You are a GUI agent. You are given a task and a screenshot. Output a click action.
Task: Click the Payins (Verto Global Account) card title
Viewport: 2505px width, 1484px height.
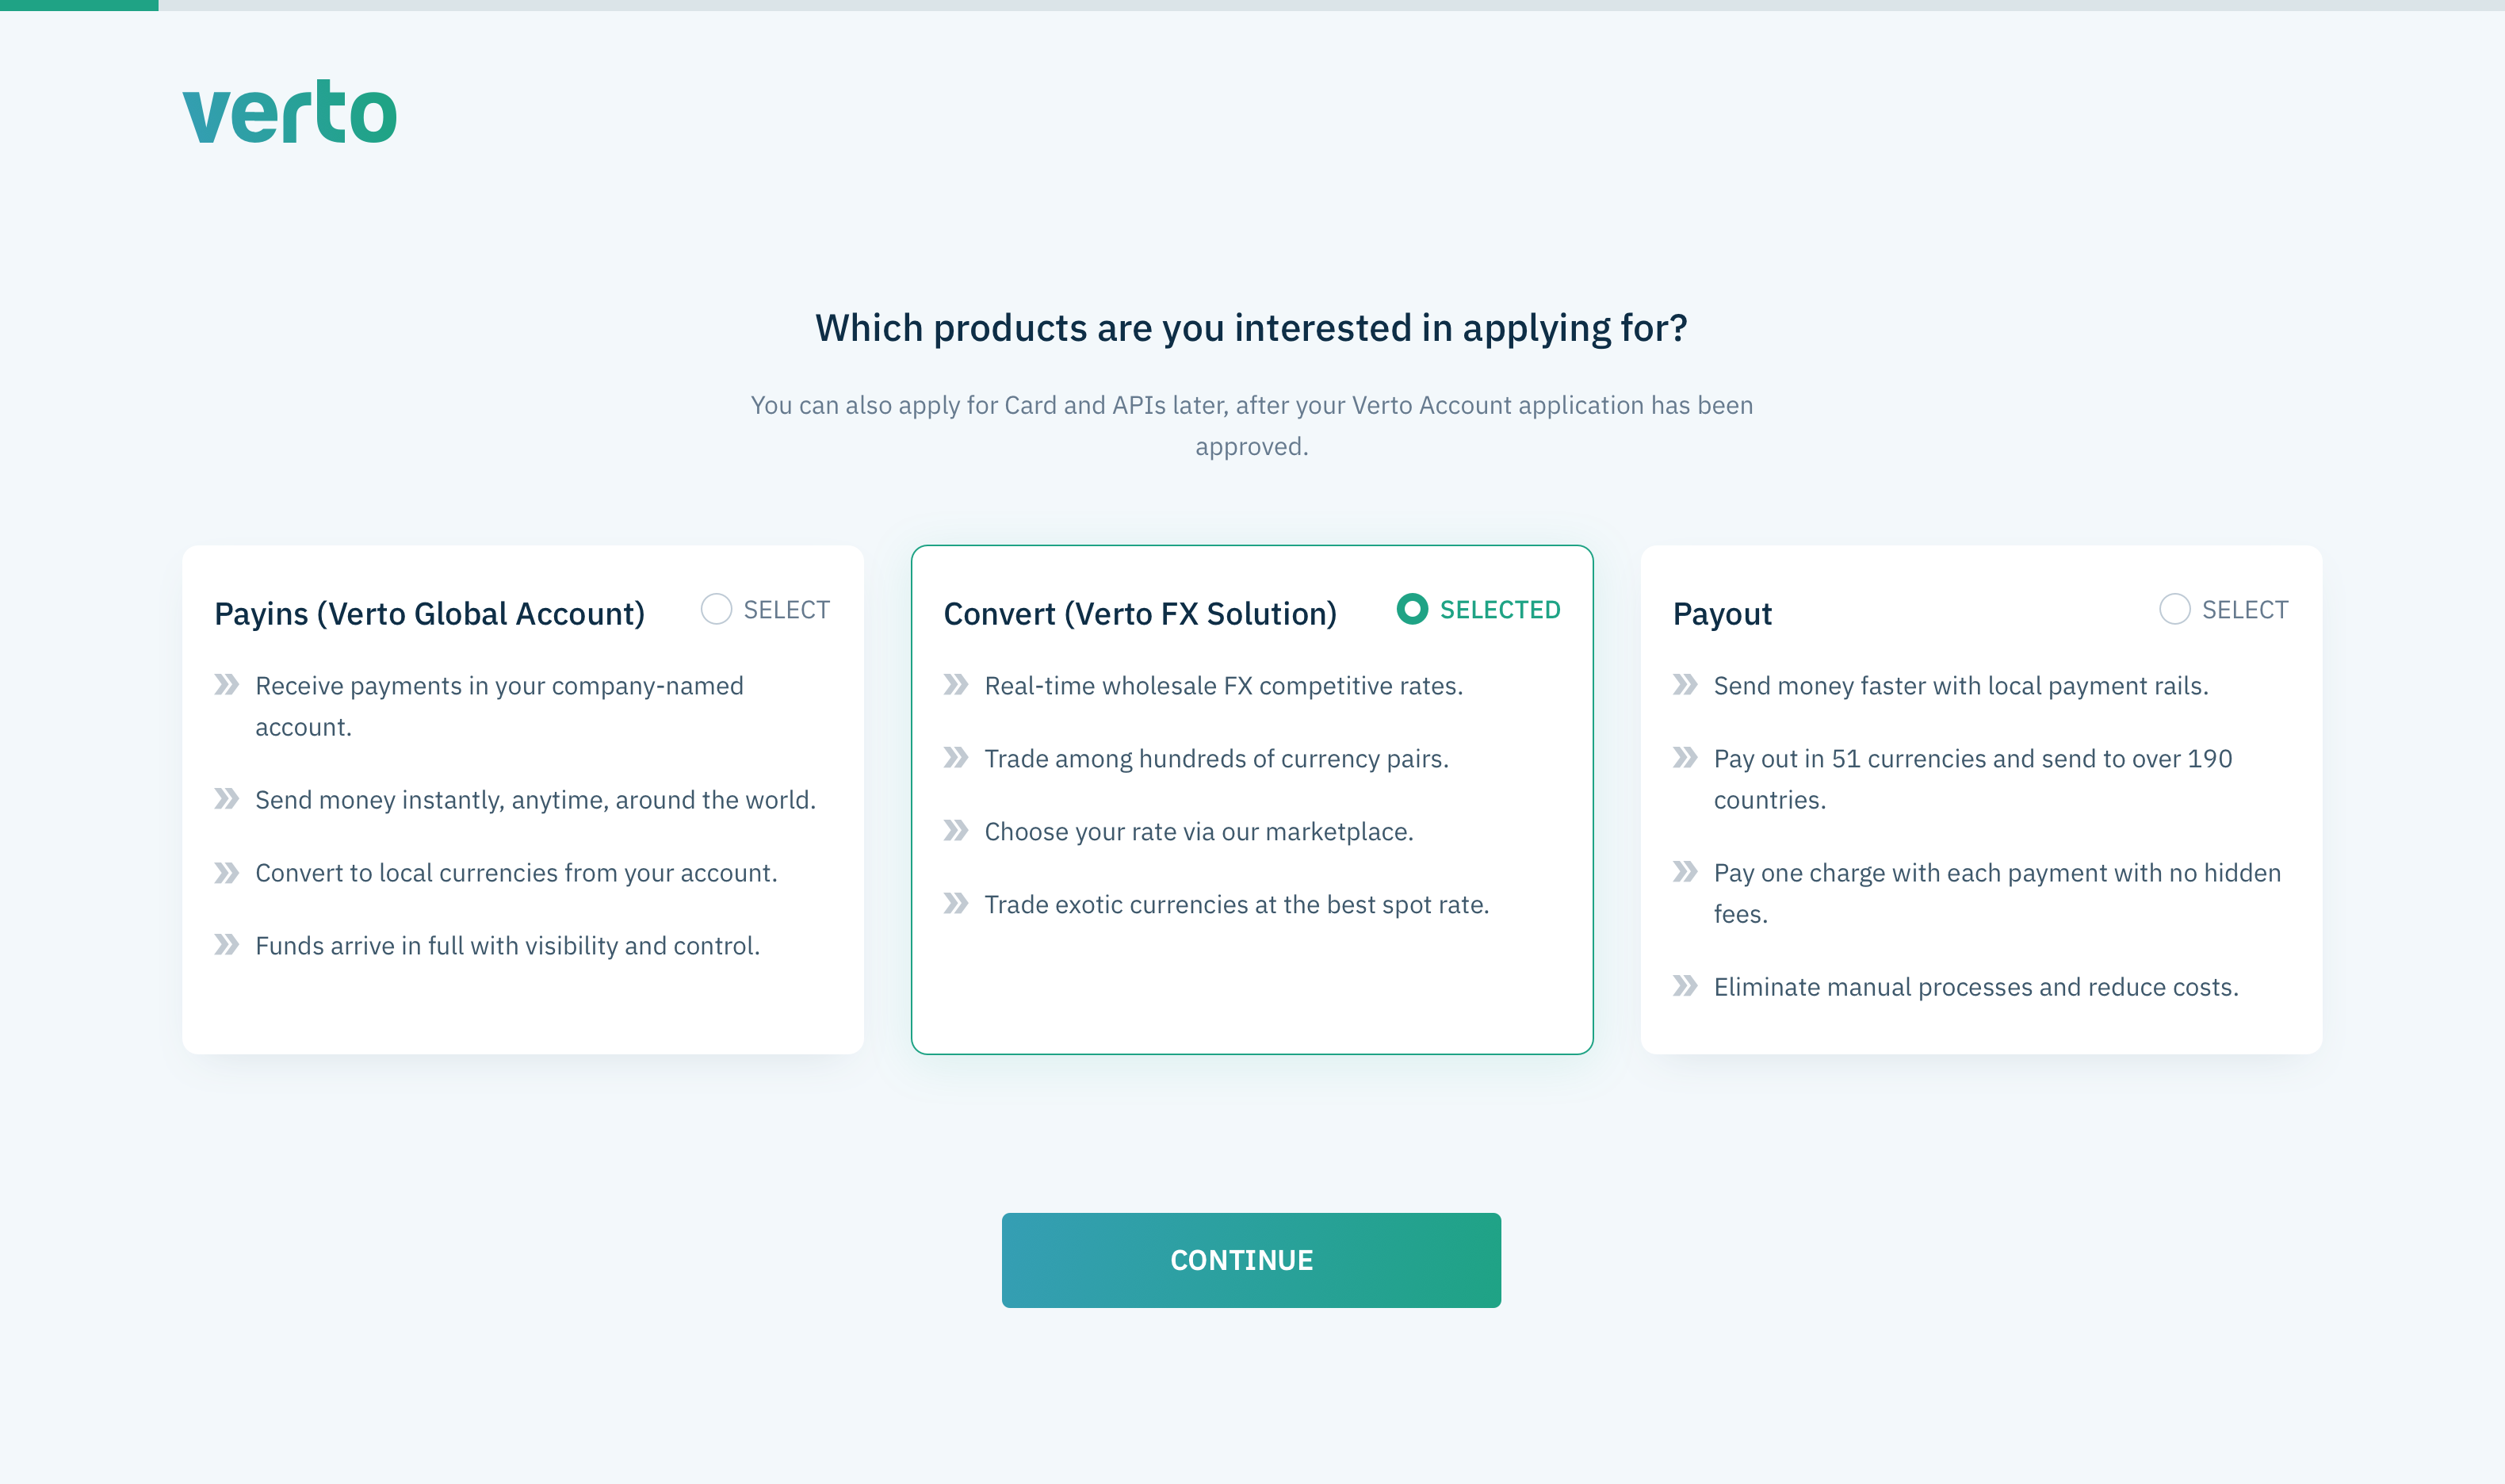click(429, 614)
